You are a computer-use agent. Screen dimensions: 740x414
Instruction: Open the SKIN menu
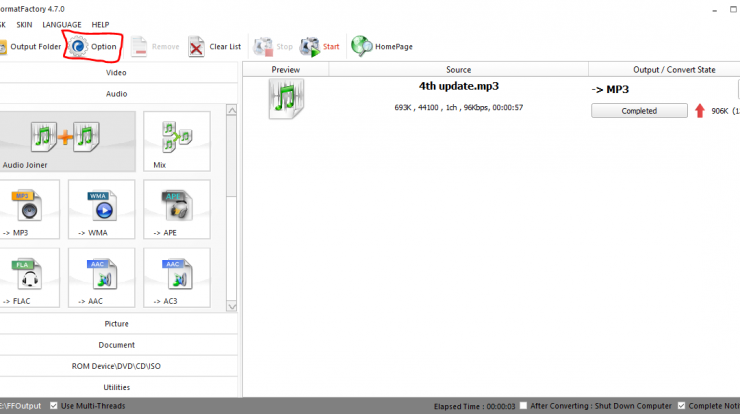24,25
